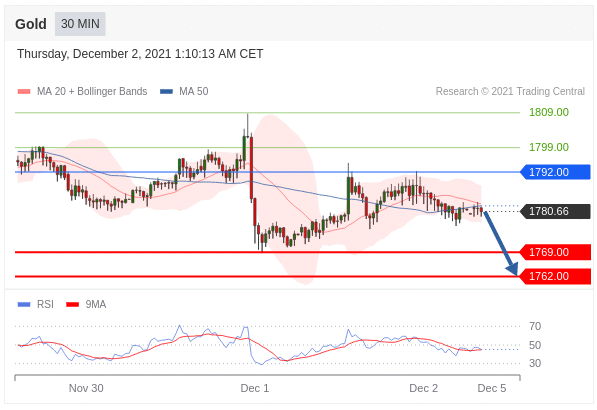This screenshot has height=410, width=597.
Task: Select the black 1780.66 current price tag
Action: (555, 211)
